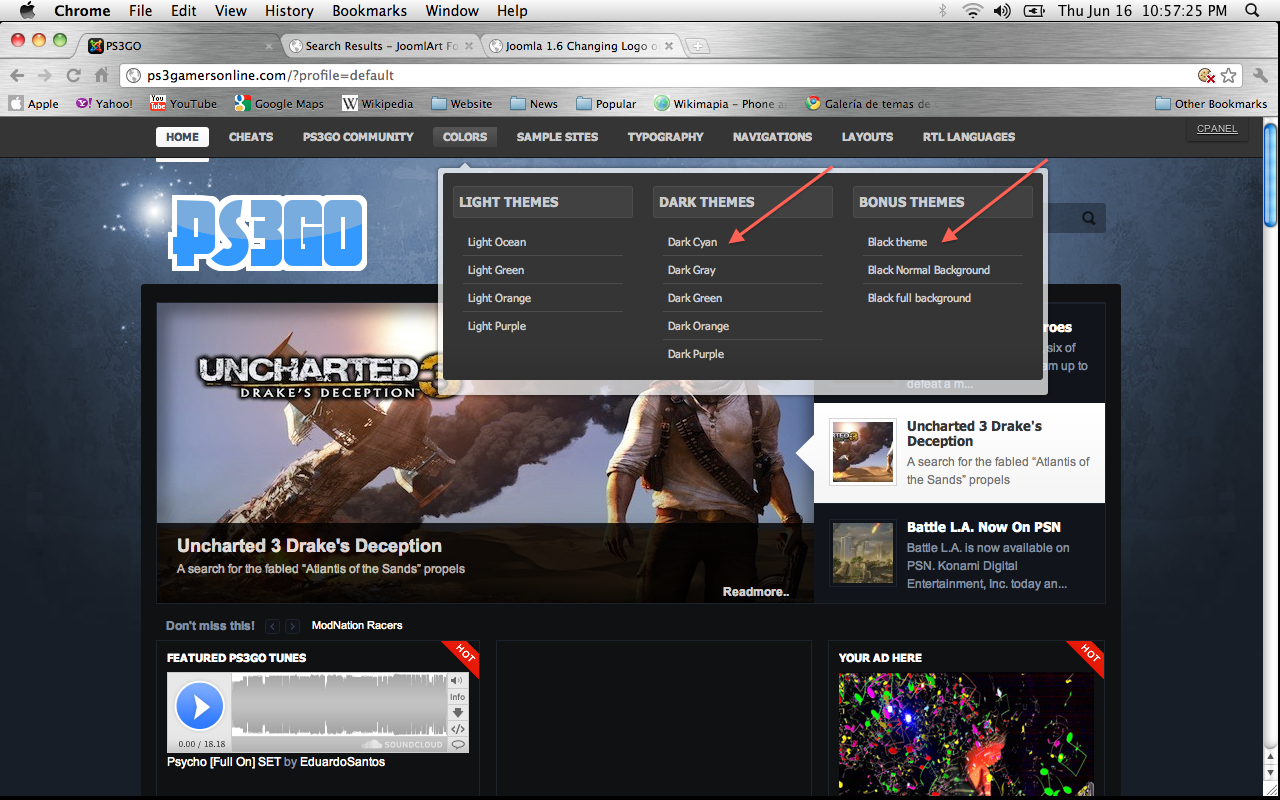
Task: Choose the Dark Cyan theme
Action: (692, 242)
